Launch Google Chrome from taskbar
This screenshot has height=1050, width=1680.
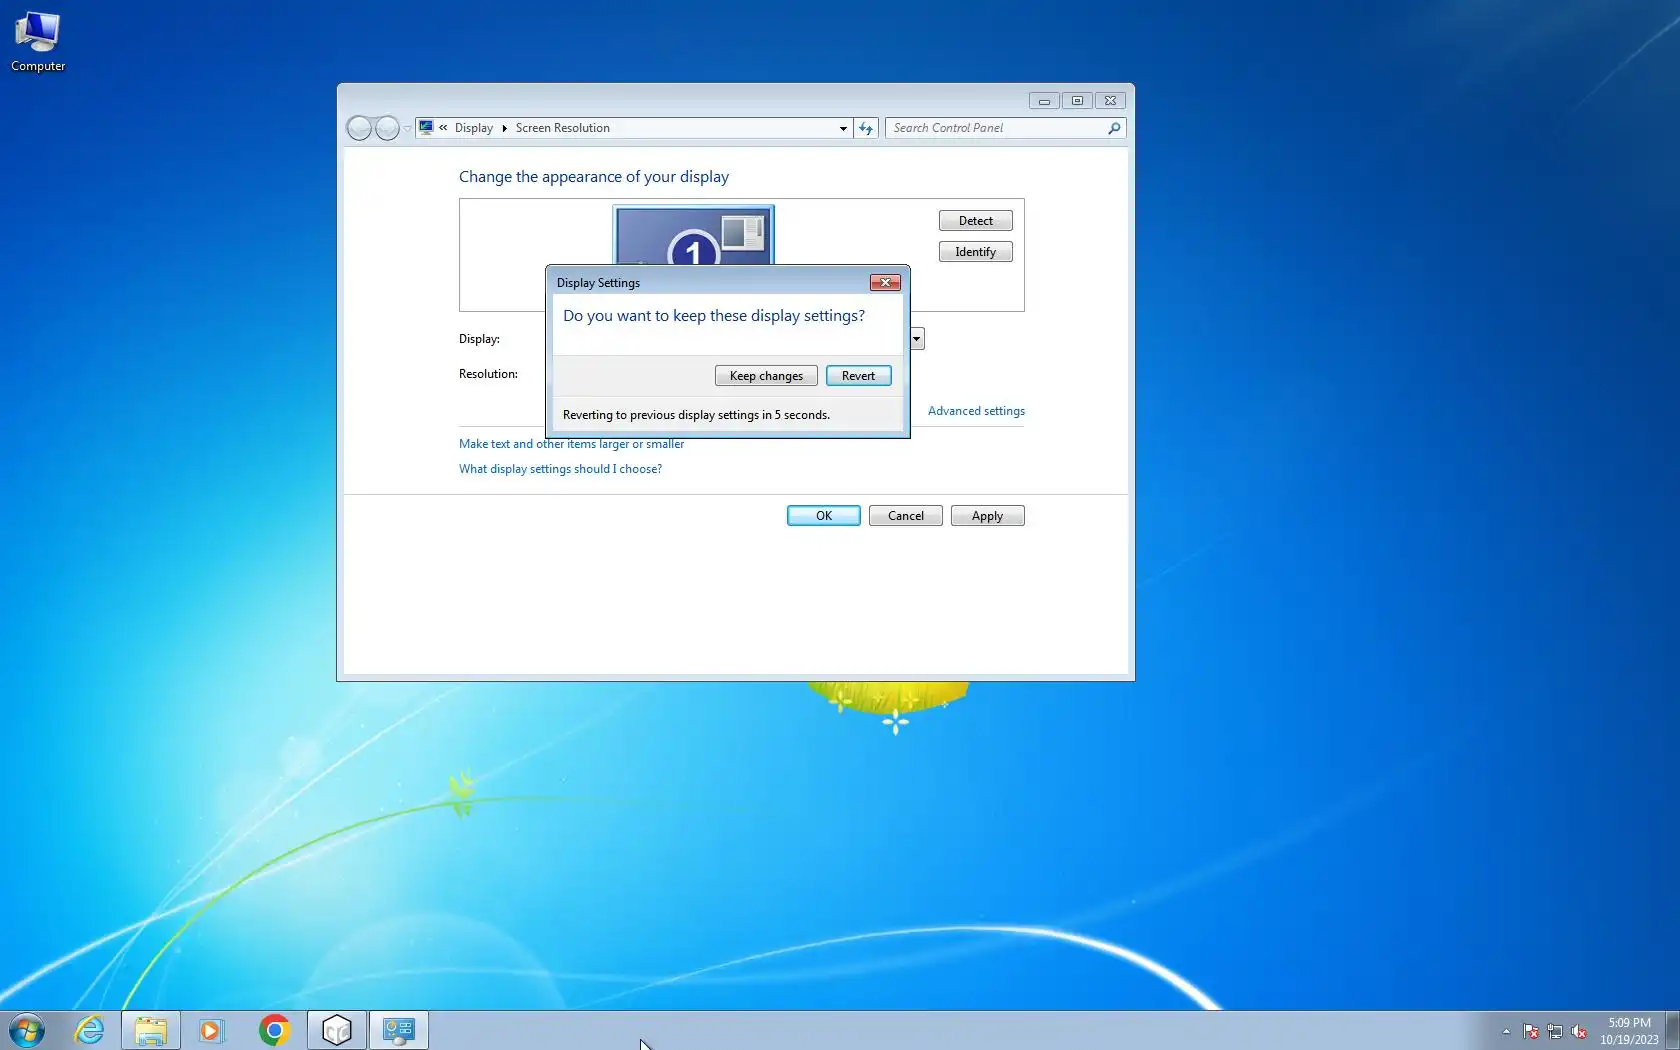(x=274, y=1030)
